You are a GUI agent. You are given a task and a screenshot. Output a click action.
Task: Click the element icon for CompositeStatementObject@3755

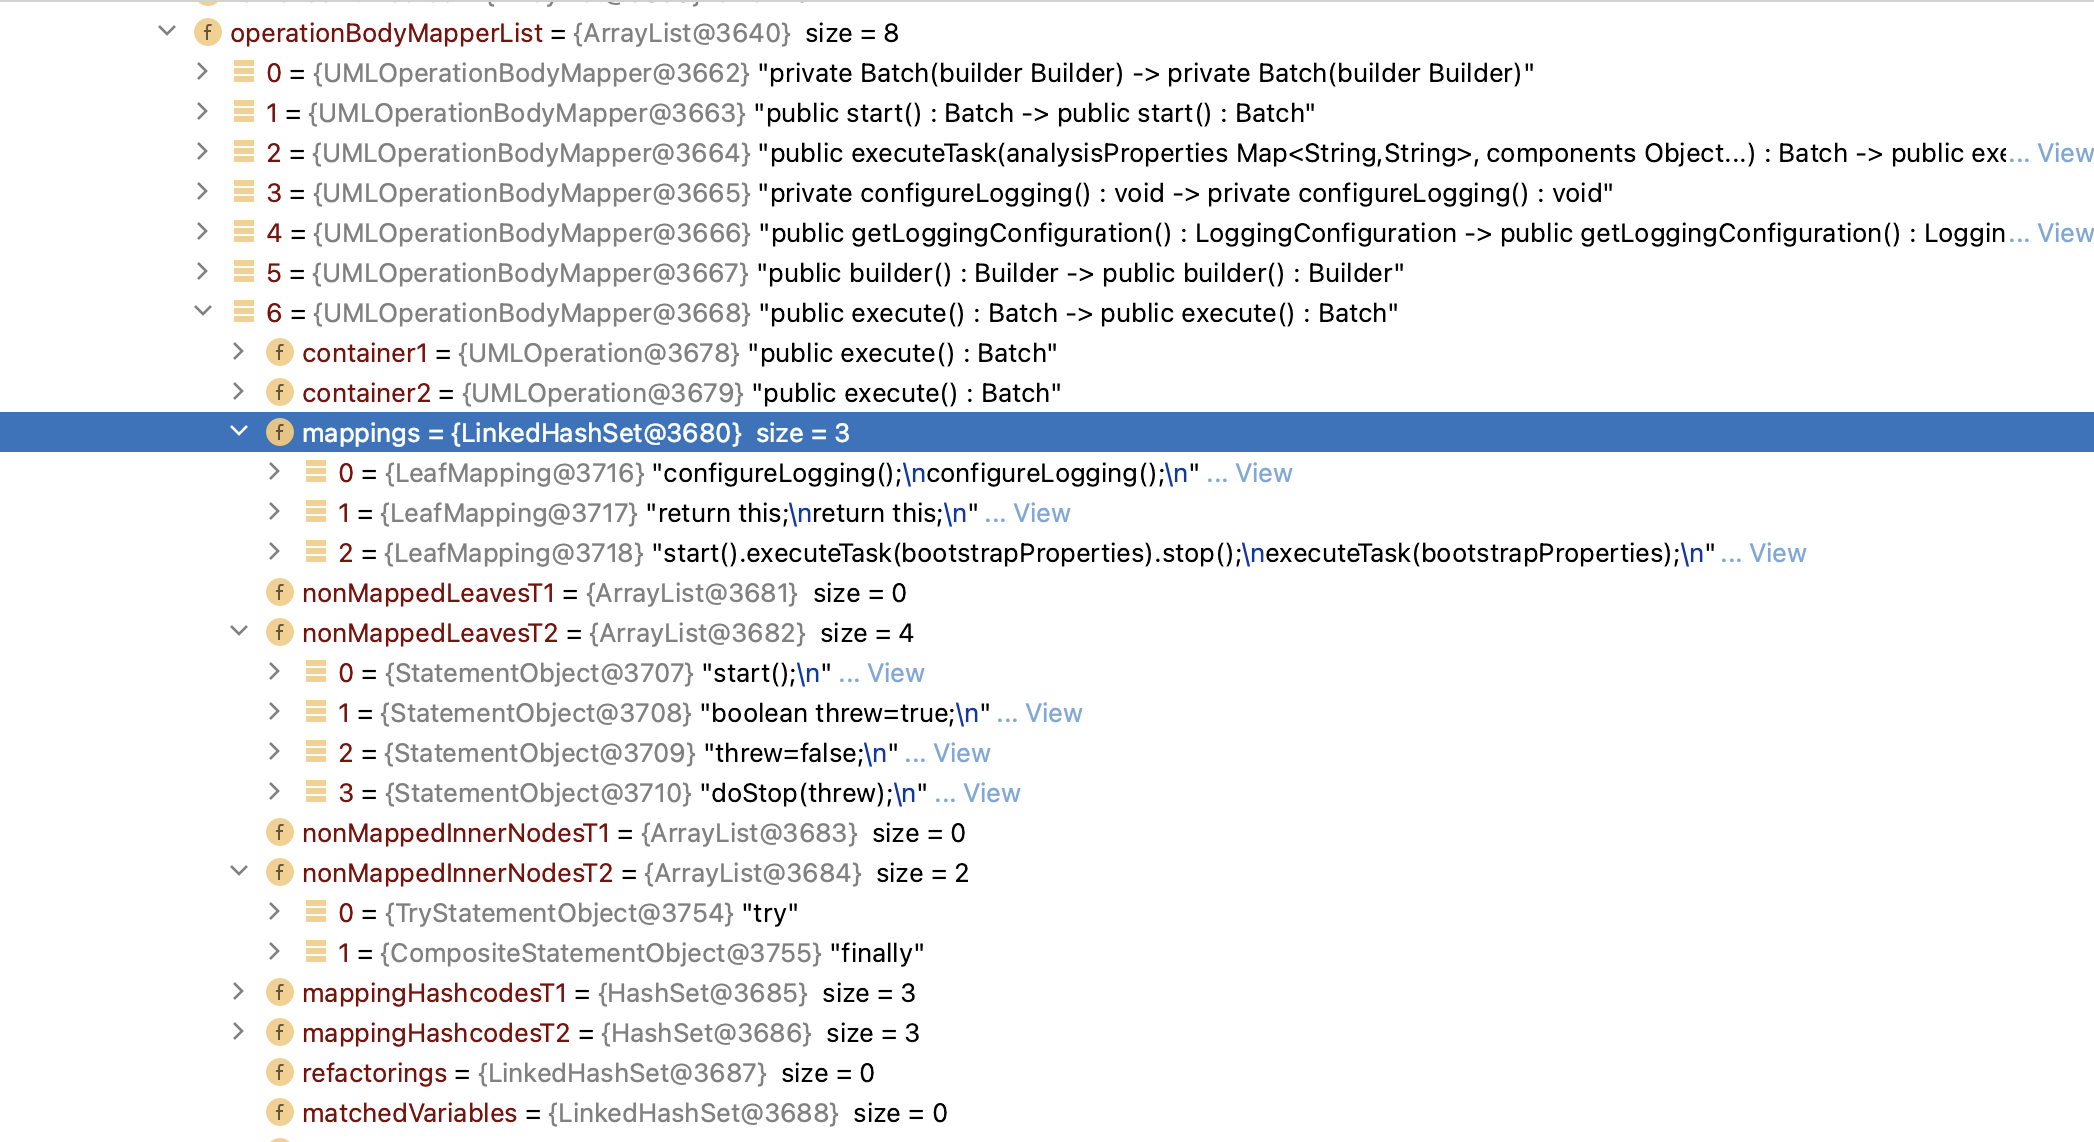coord(315,952)
